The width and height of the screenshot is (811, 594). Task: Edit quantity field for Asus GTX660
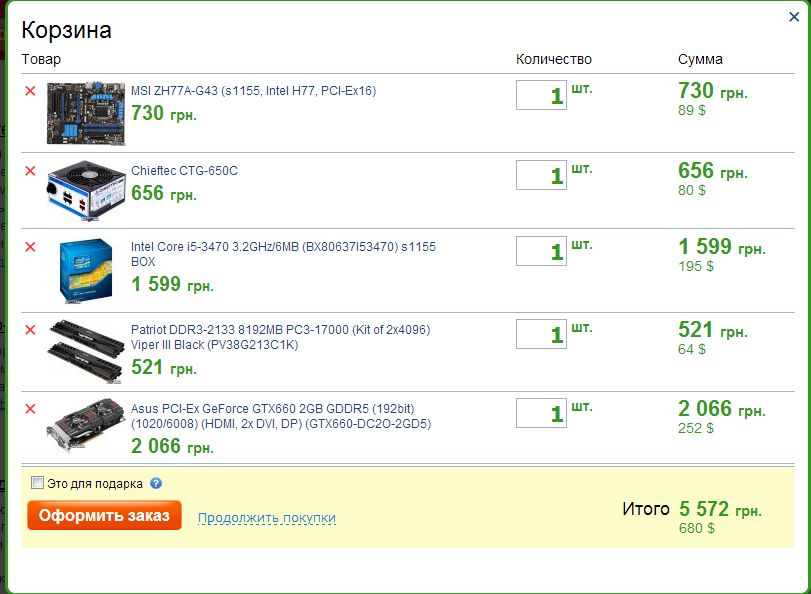(x=541, y=414)
